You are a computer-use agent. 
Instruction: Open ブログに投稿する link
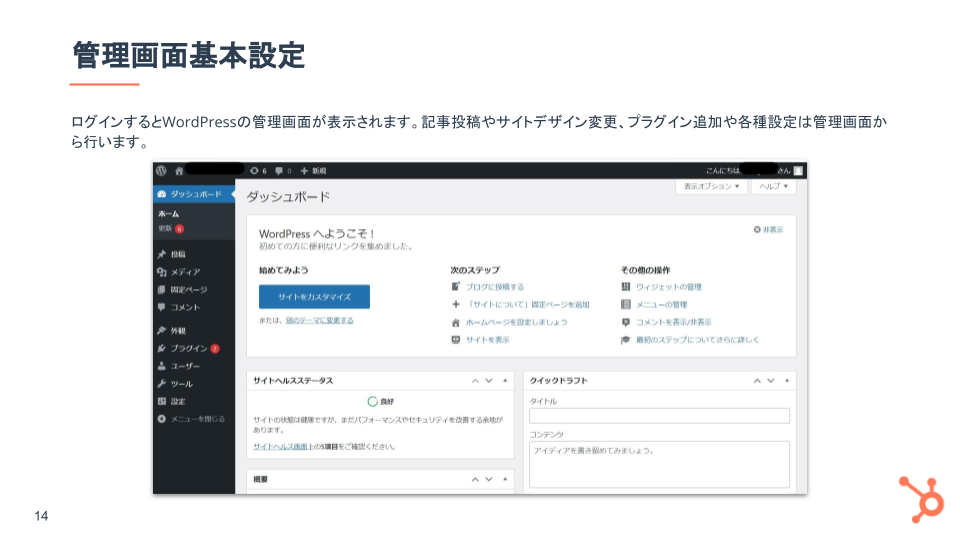[495, 287]
